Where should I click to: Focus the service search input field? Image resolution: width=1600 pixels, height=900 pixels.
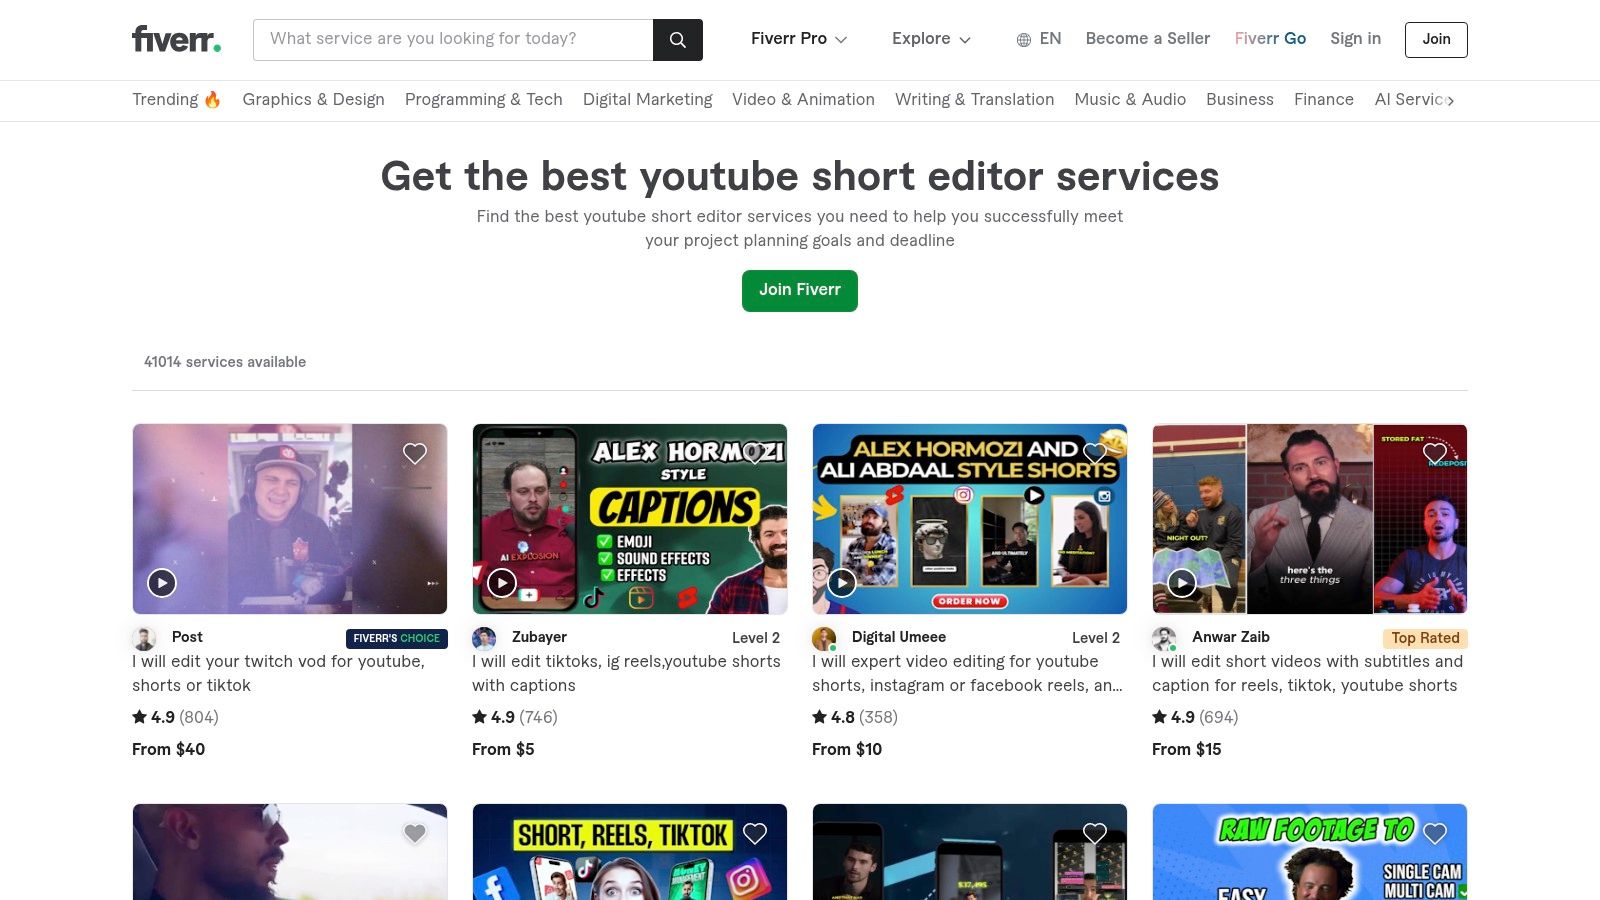point(453,40)
